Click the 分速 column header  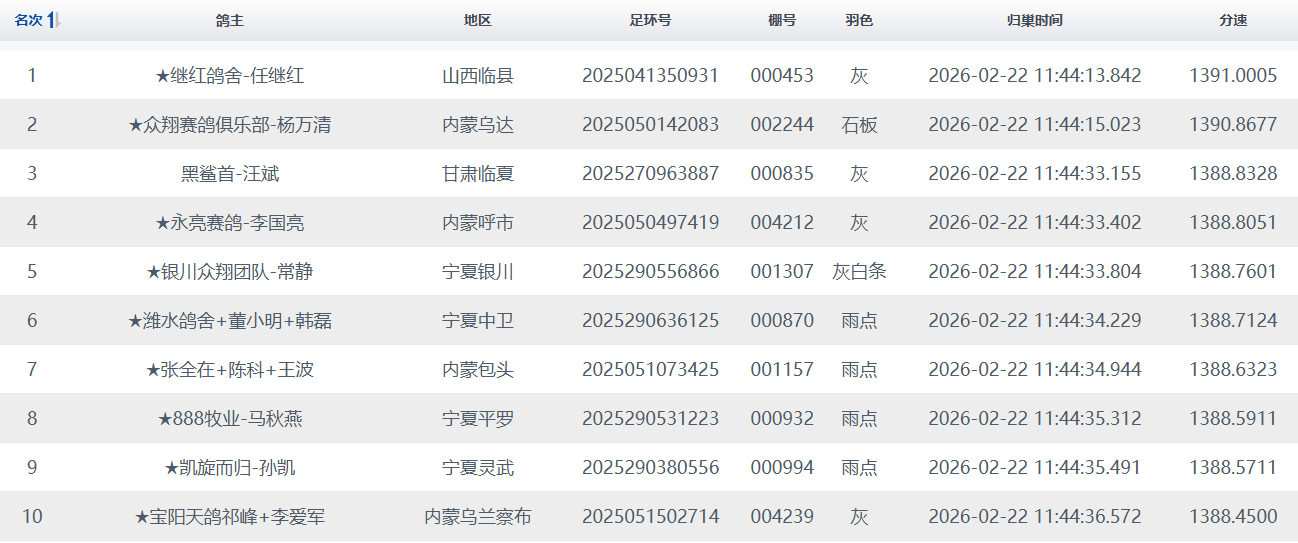[x=1233, y=21]
